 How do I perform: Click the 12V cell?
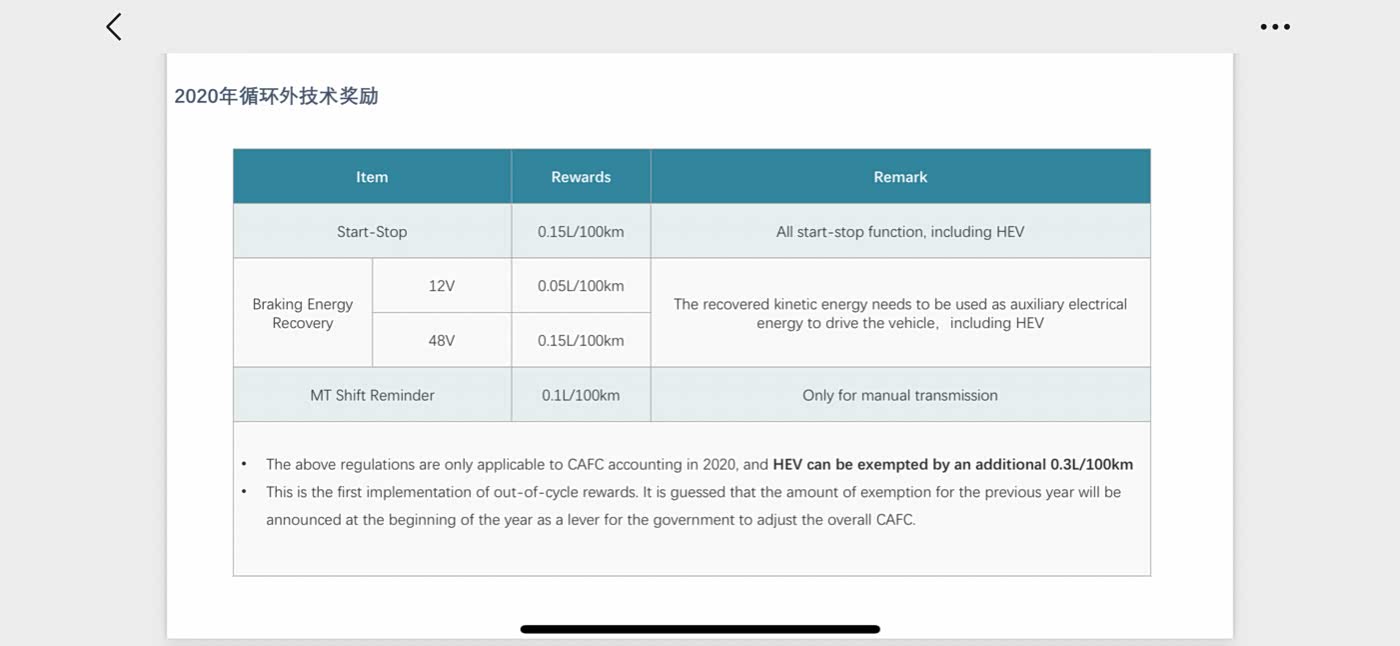441,286
